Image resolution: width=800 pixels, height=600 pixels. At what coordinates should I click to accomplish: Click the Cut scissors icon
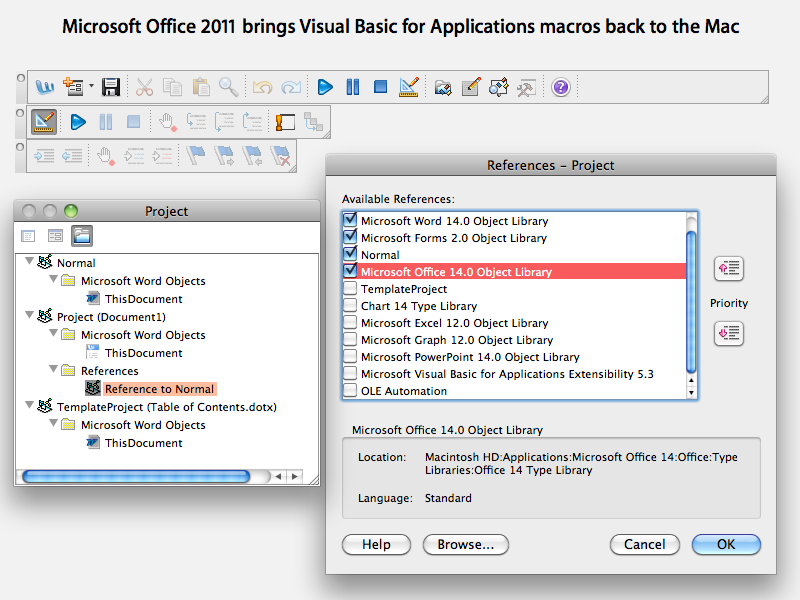[x=144, y=87]
